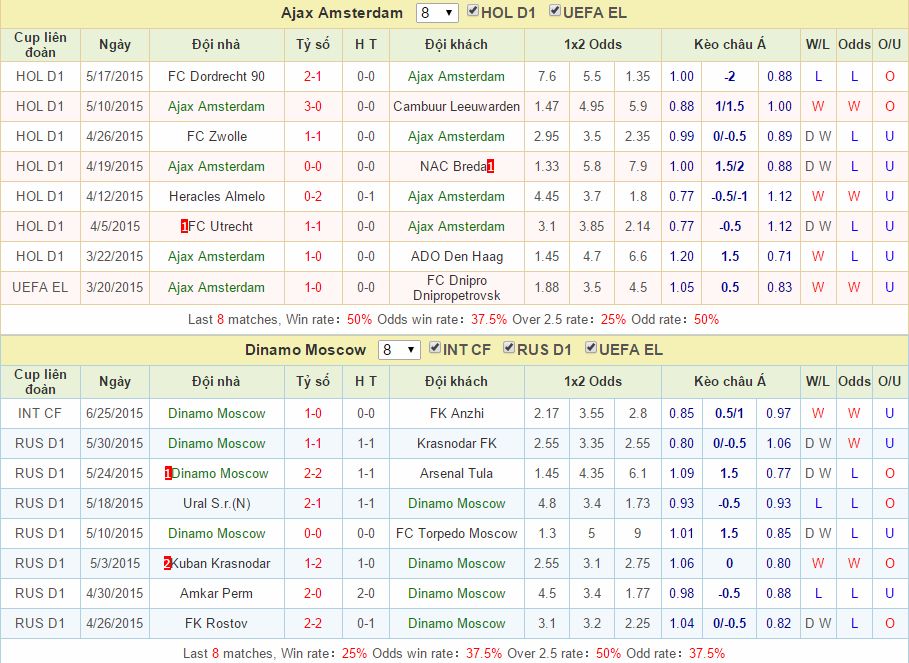Screen dimensions: 909x663
Task: Click the INT CF league cell in Dinamo table
Action: pos(40,414)
